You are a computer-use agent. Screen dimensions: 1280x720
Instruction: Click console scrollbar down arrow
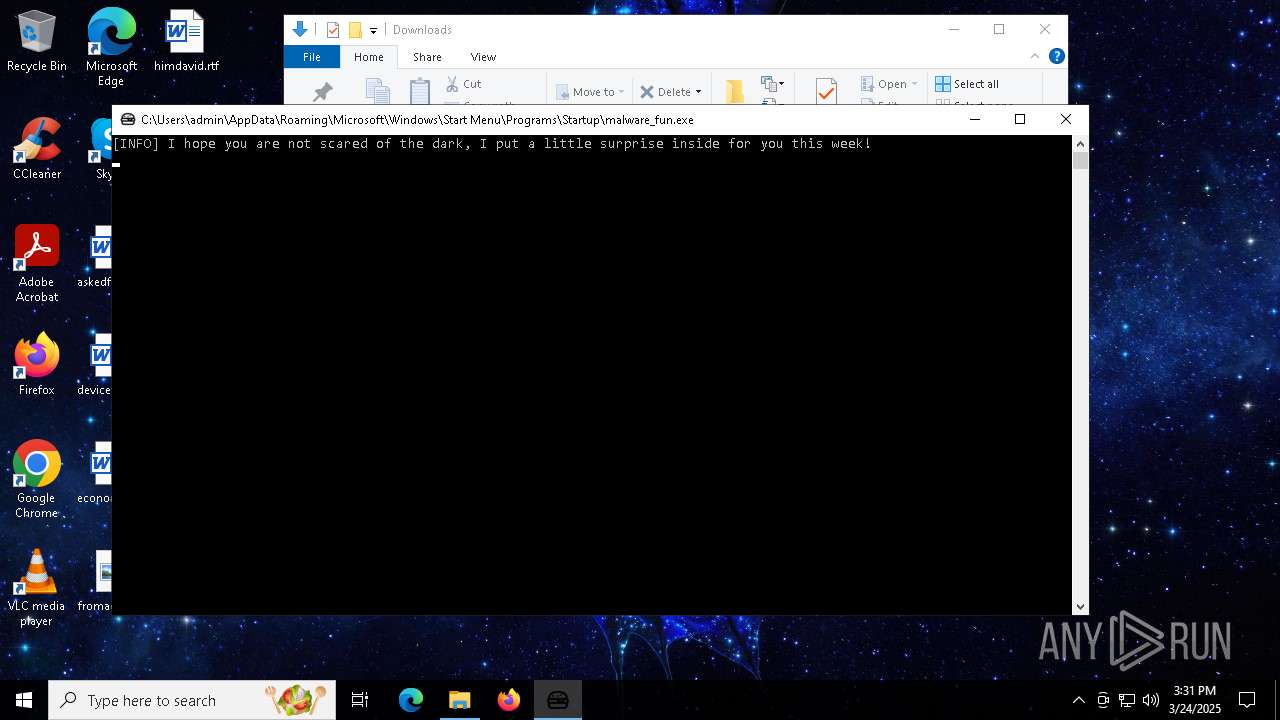tap(1080, 606)
